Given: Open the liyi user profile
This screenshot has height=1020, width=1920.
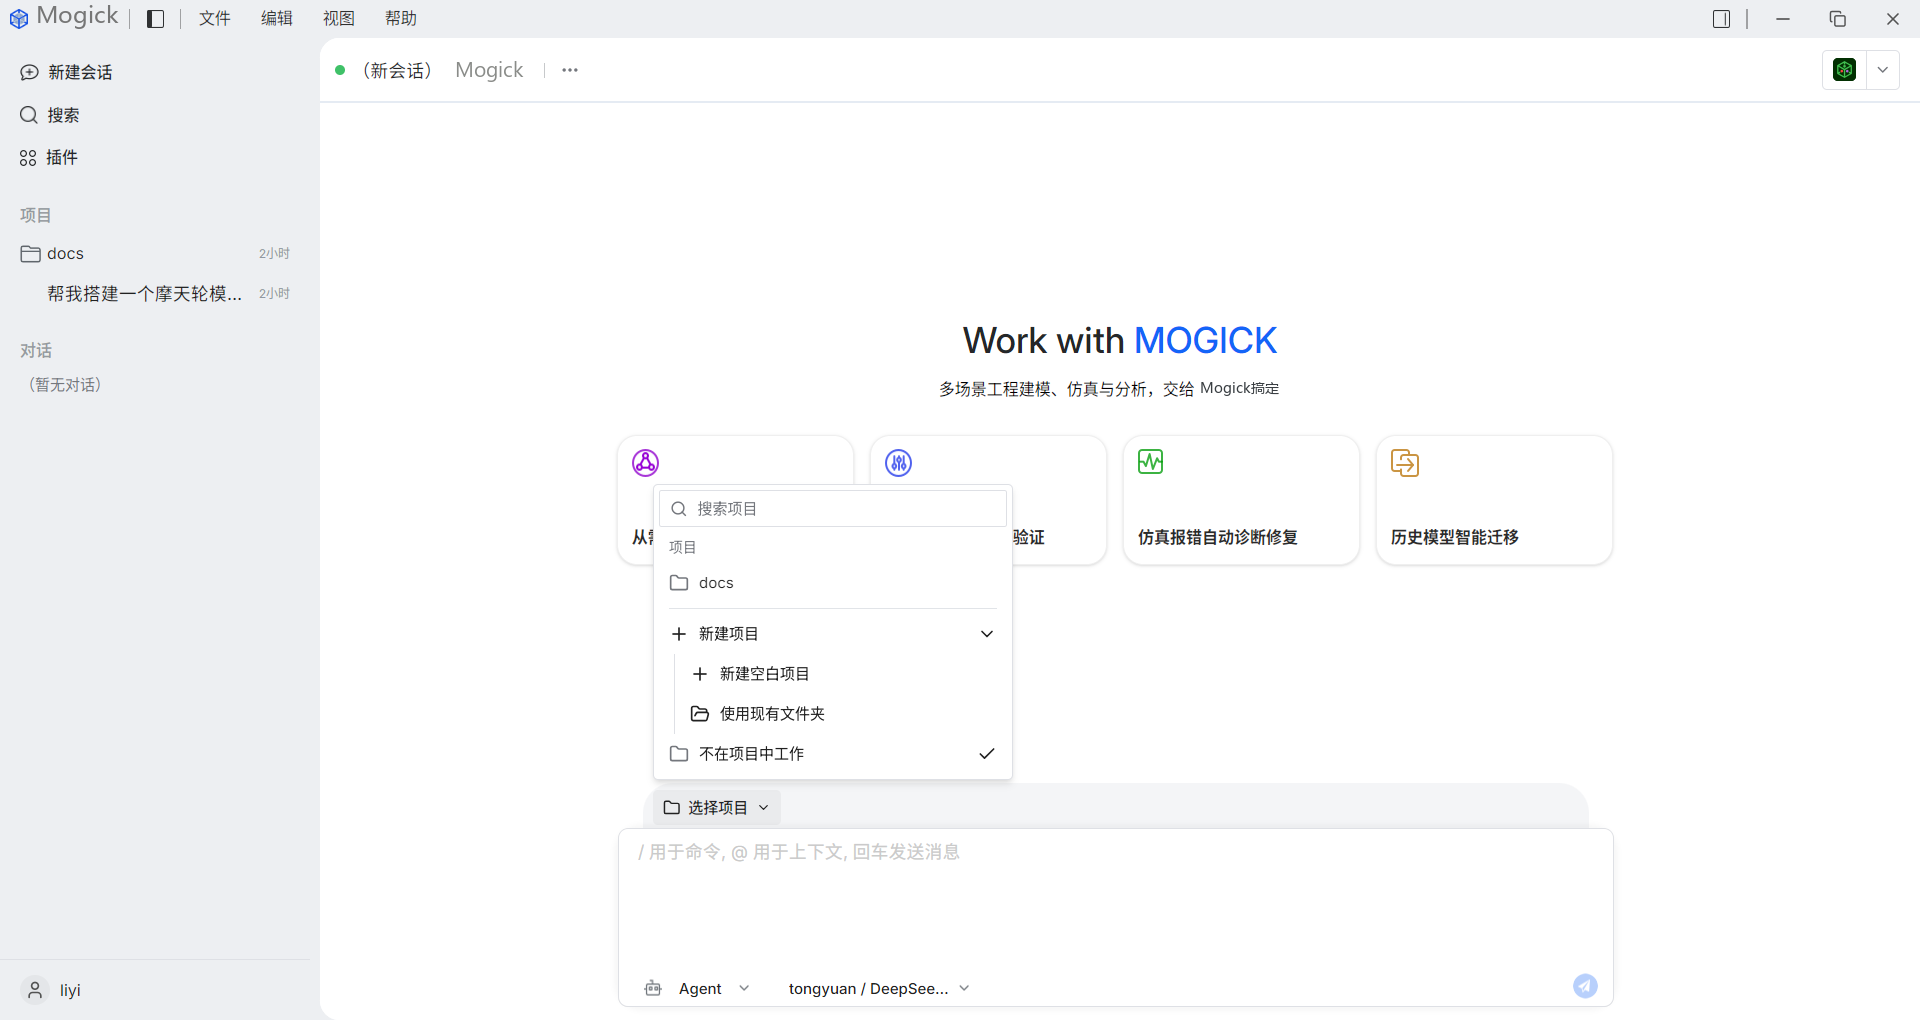Looking at the screenshot, I should pyautogui.click(x=52, y=990).
